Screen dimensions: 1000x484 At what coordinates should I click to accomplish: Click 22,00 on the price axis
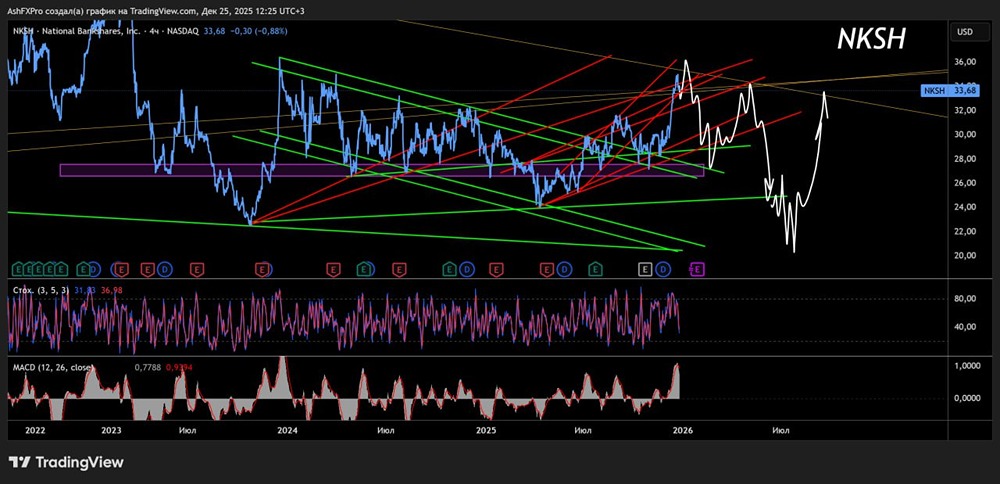click(x=966, y=231)
